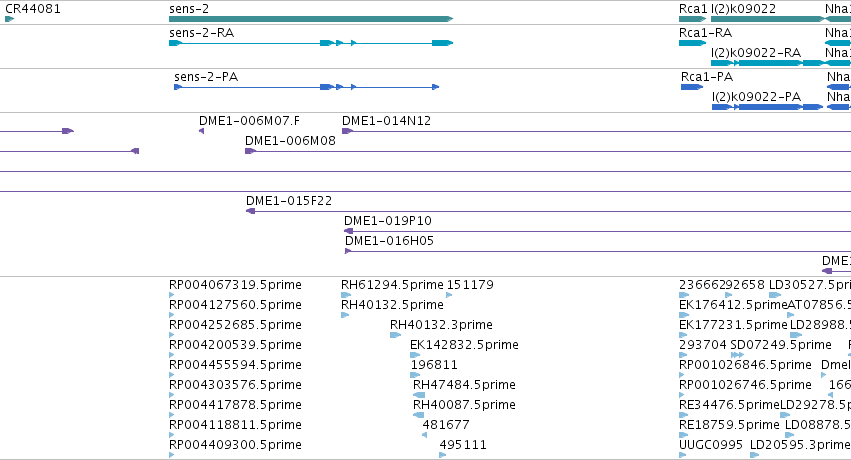Select the RH40132.3prime EST glyph
This screenshot has height=460, width=851.
click(395, 335)
